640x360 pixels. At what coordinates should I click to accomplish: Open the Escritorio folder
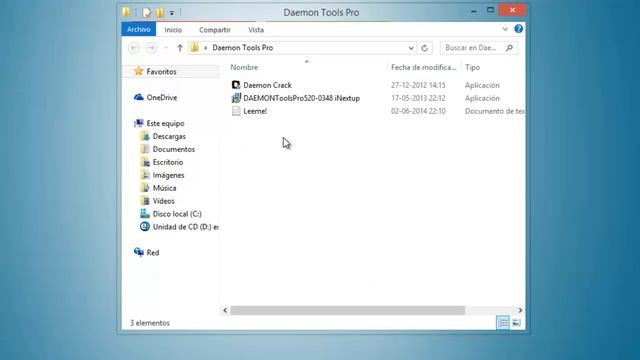point(168,162)
